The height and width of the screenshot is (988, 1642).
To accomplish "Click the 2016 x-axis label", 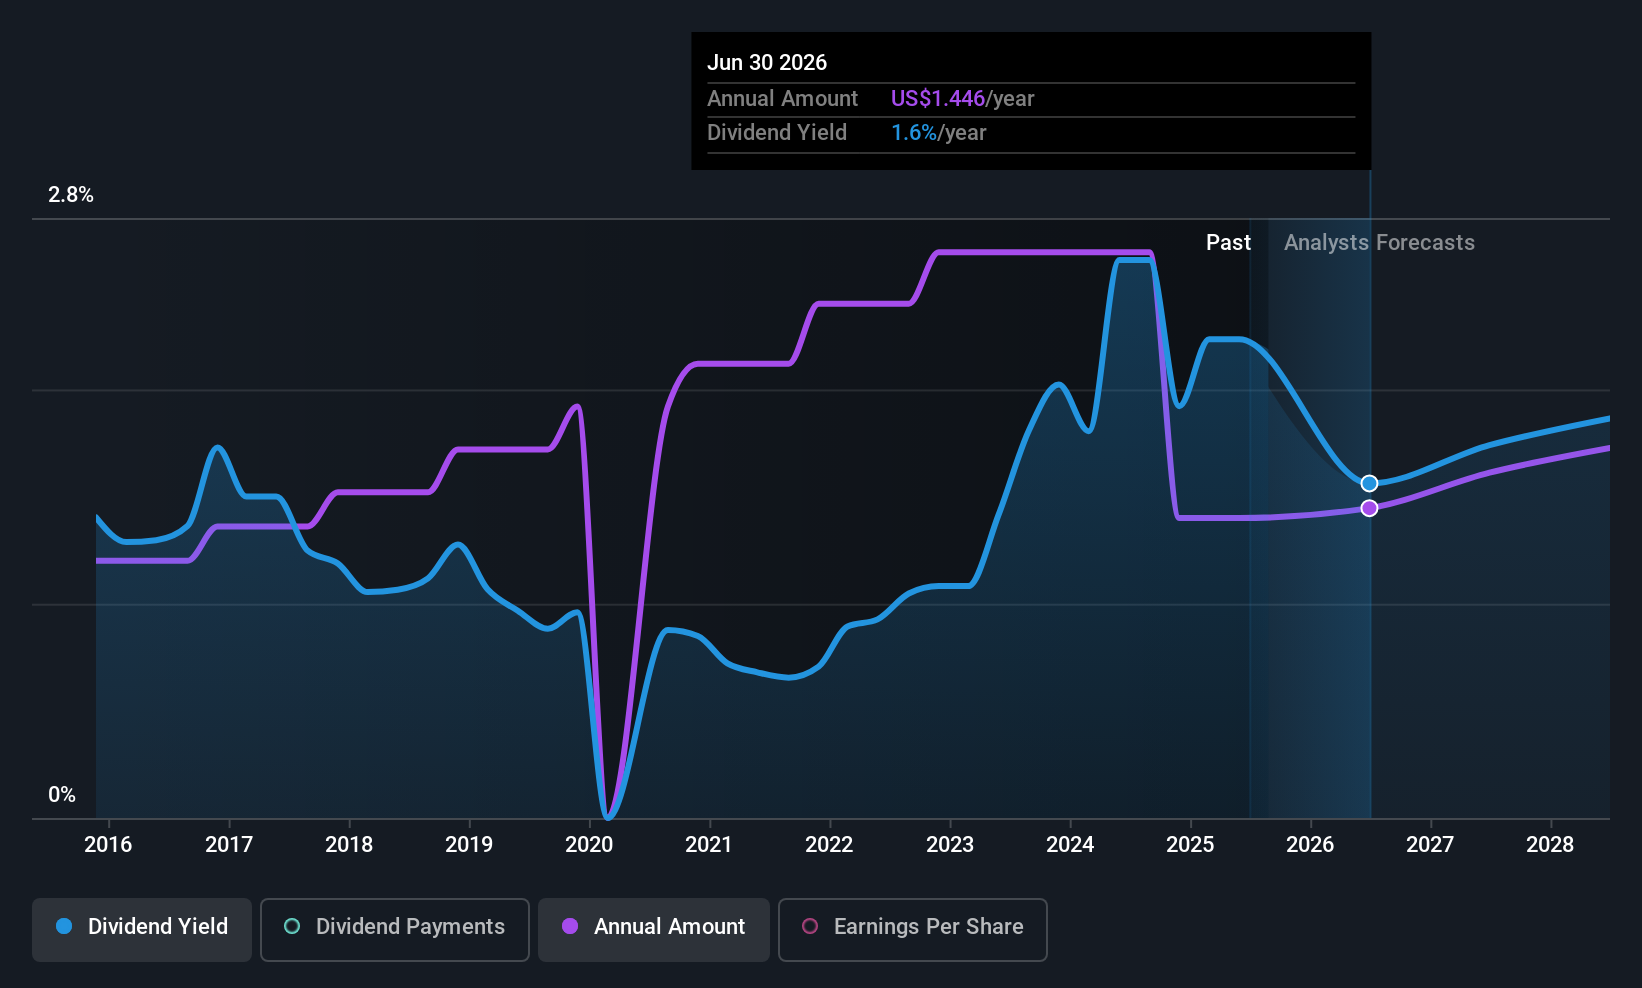I will pyautogui.click(x=108, y=845).
